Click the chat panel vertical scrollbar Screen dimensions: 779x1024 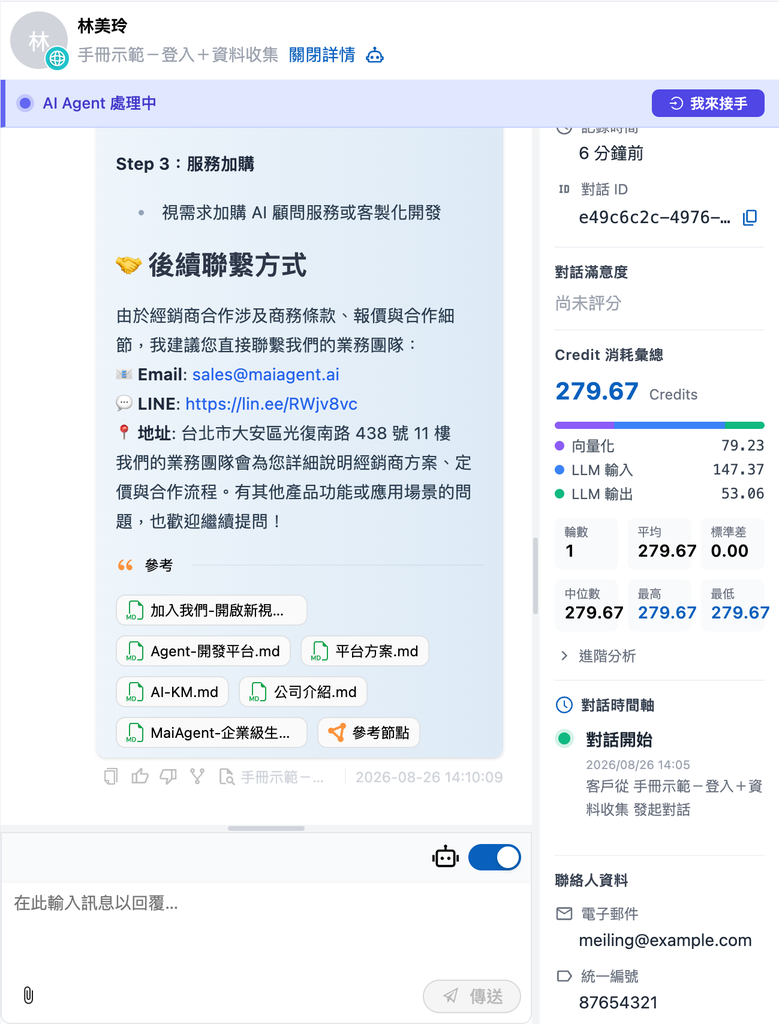pyautogui.click(x=535, y=577)
